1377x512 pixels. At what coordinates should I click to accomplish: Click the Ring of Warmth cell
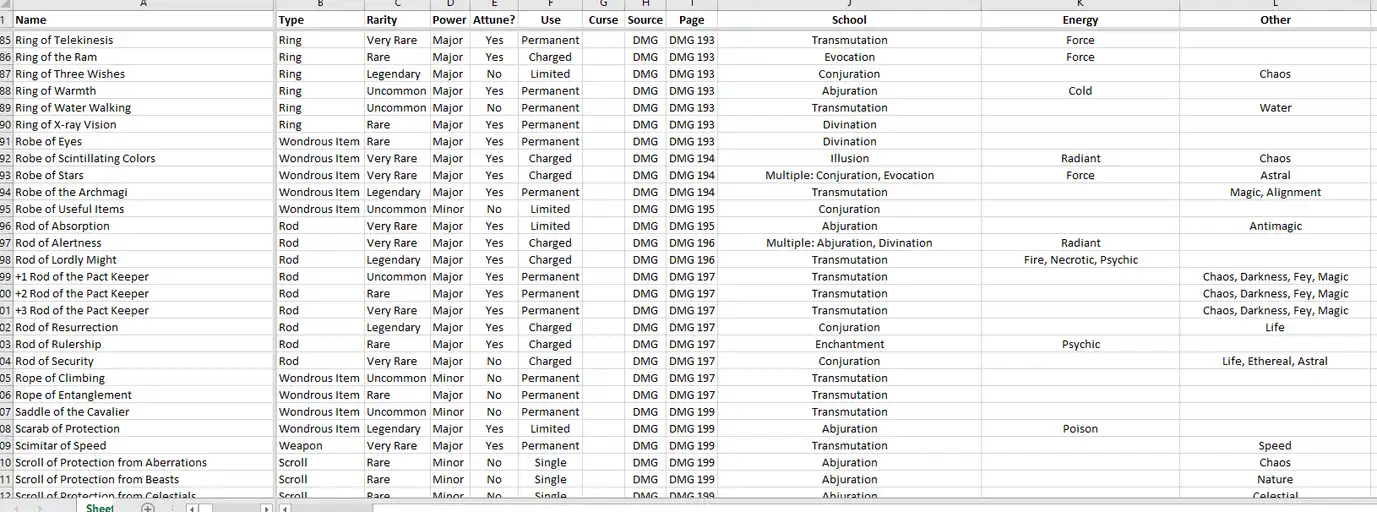143,91
